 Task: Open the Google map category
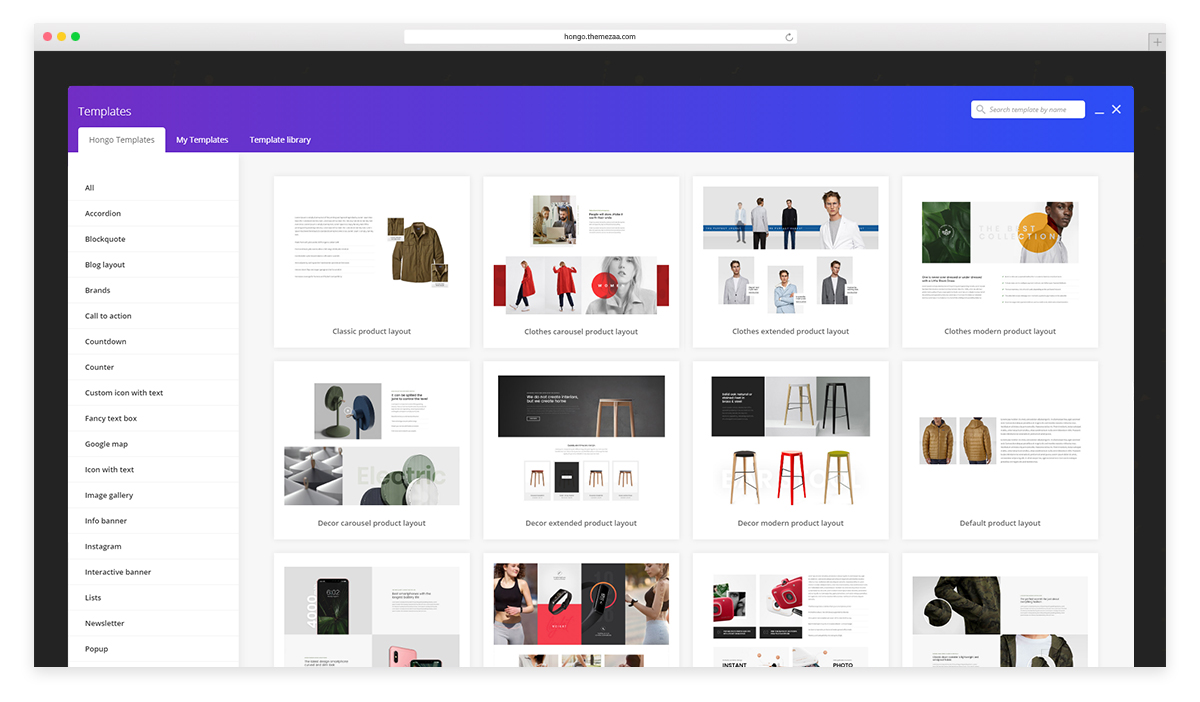pos(153,444)
